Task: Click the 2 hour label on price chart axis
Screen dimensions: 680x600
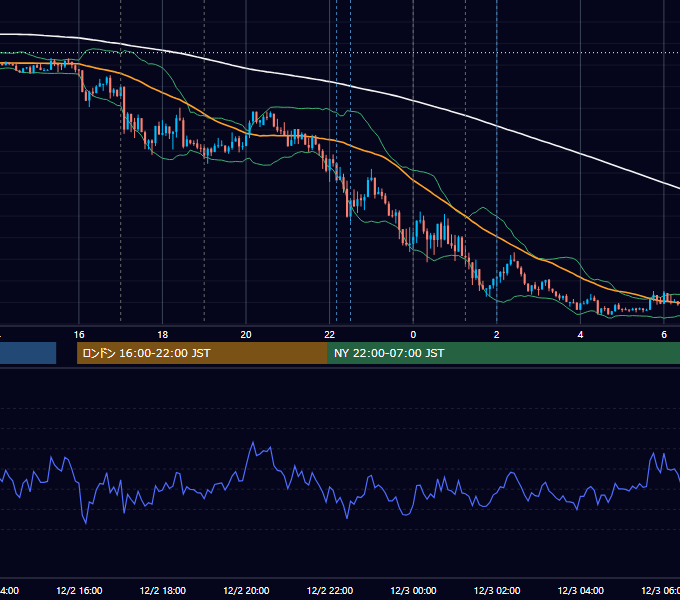Action: click(497, 335)
